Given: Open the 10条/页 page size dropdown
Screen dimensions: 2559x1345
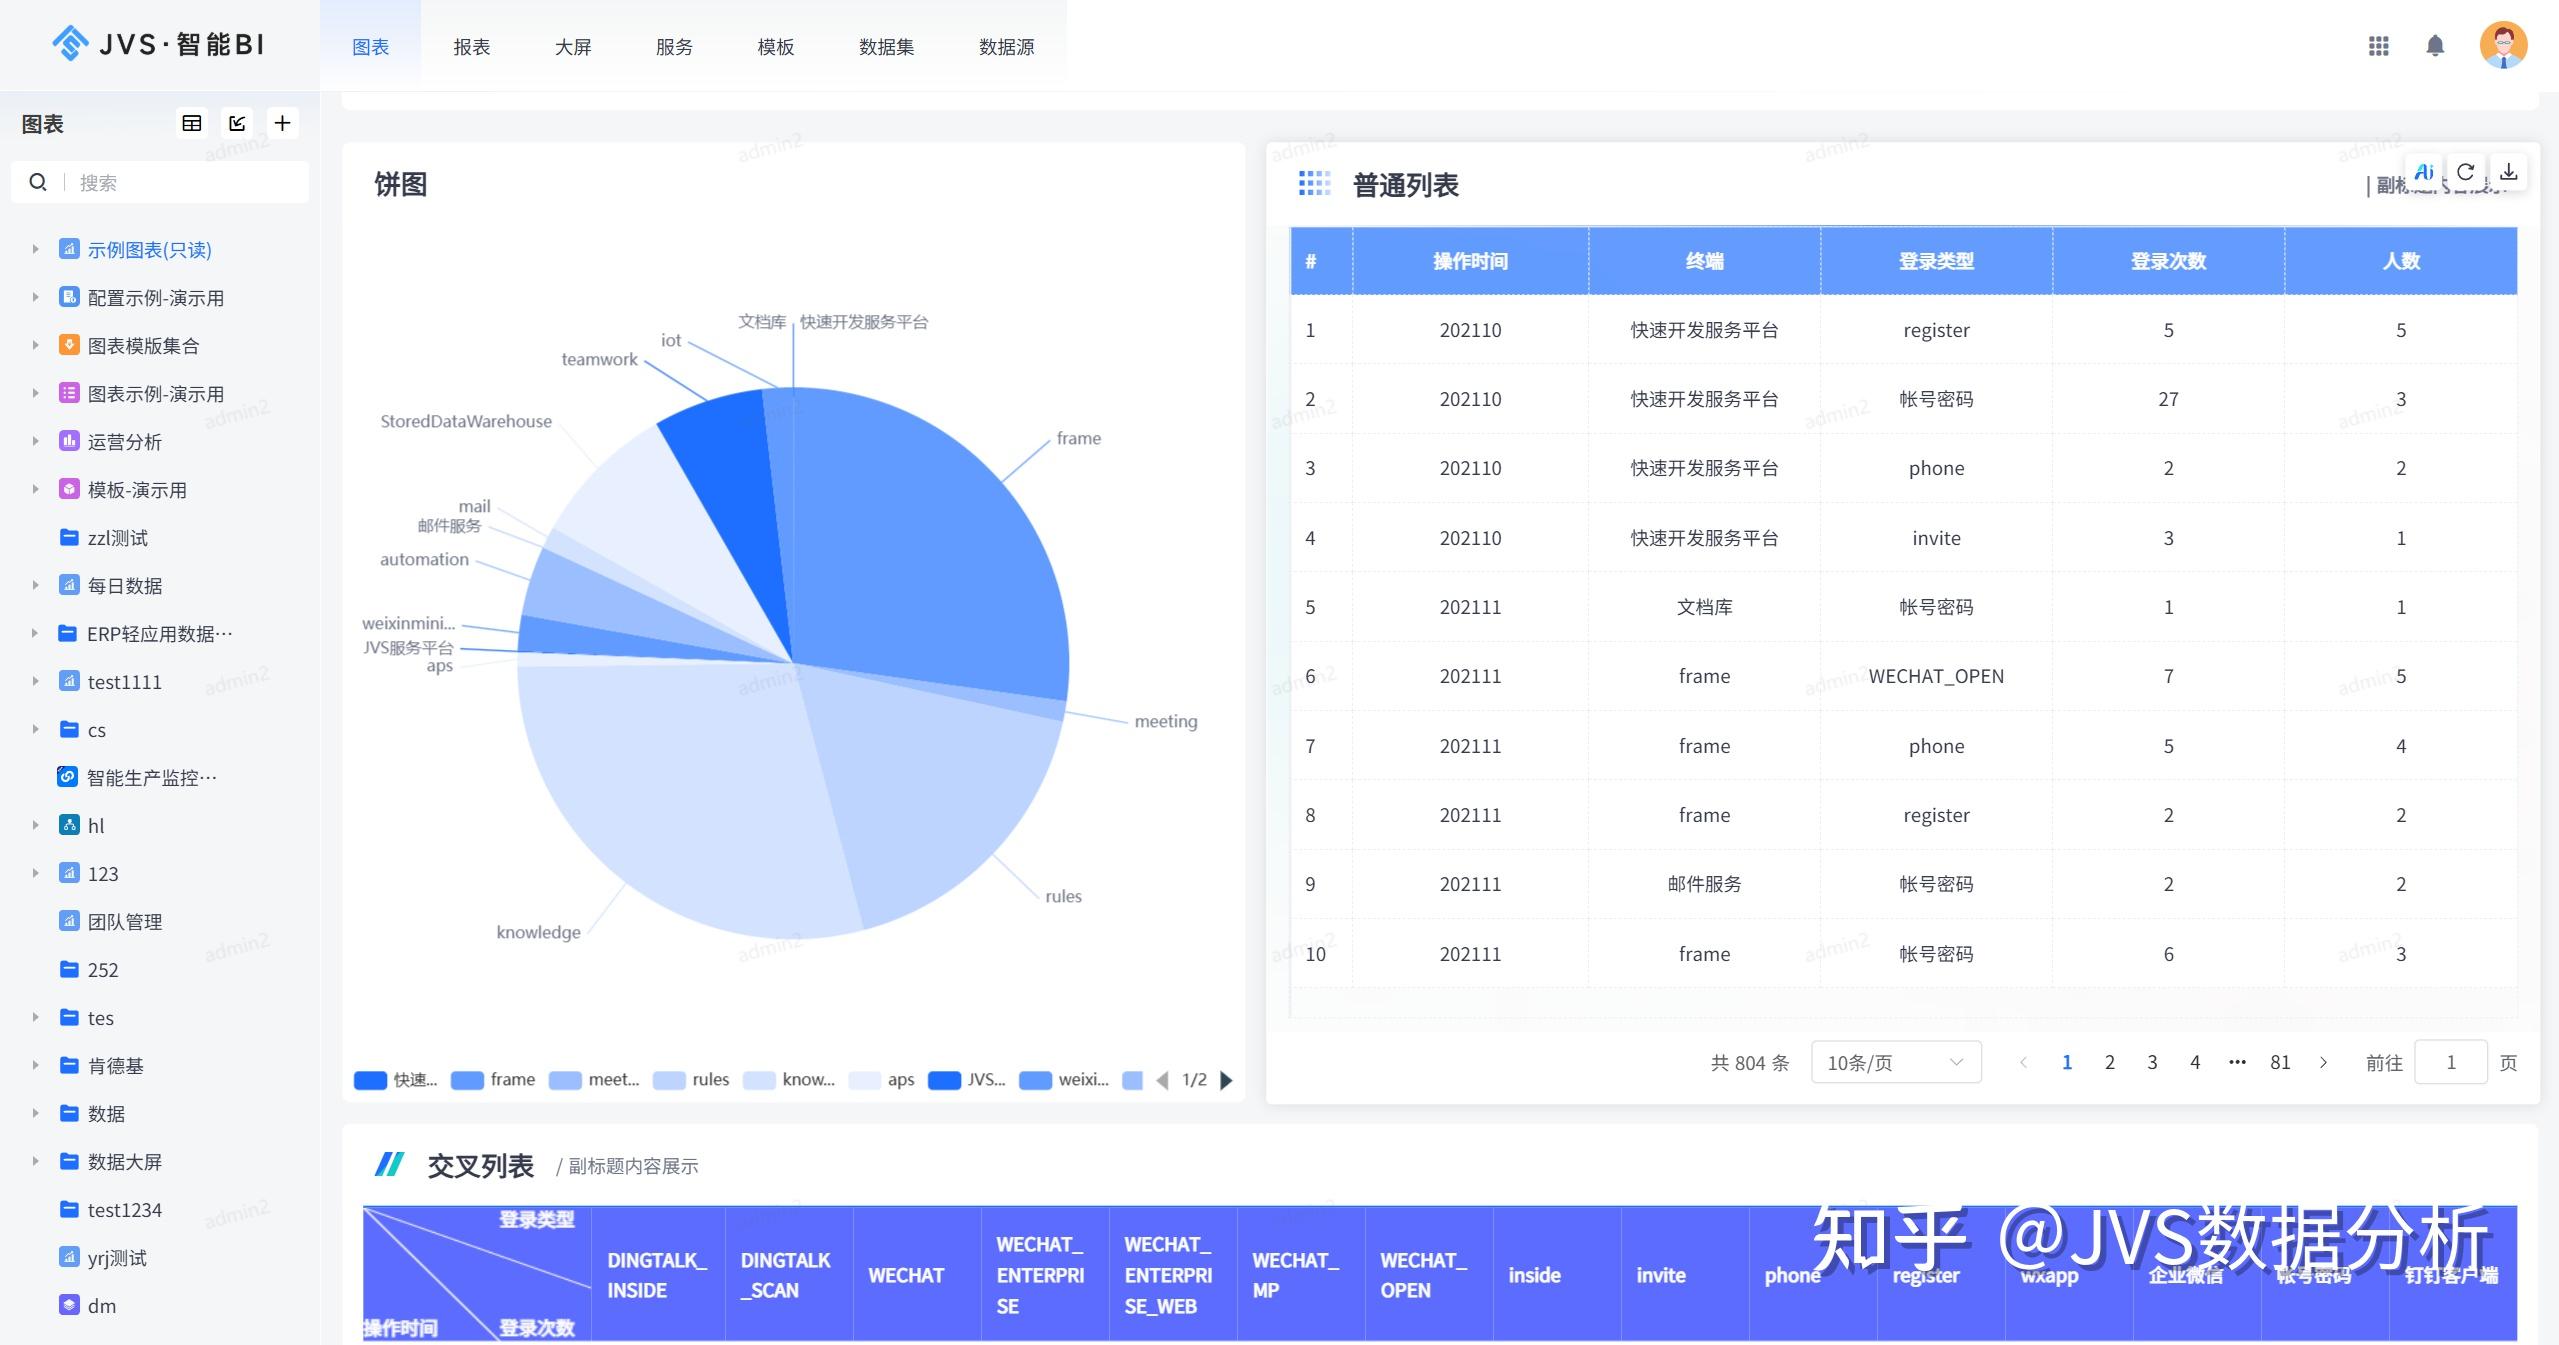Looking at the screenshot, I should 1893,1062.
